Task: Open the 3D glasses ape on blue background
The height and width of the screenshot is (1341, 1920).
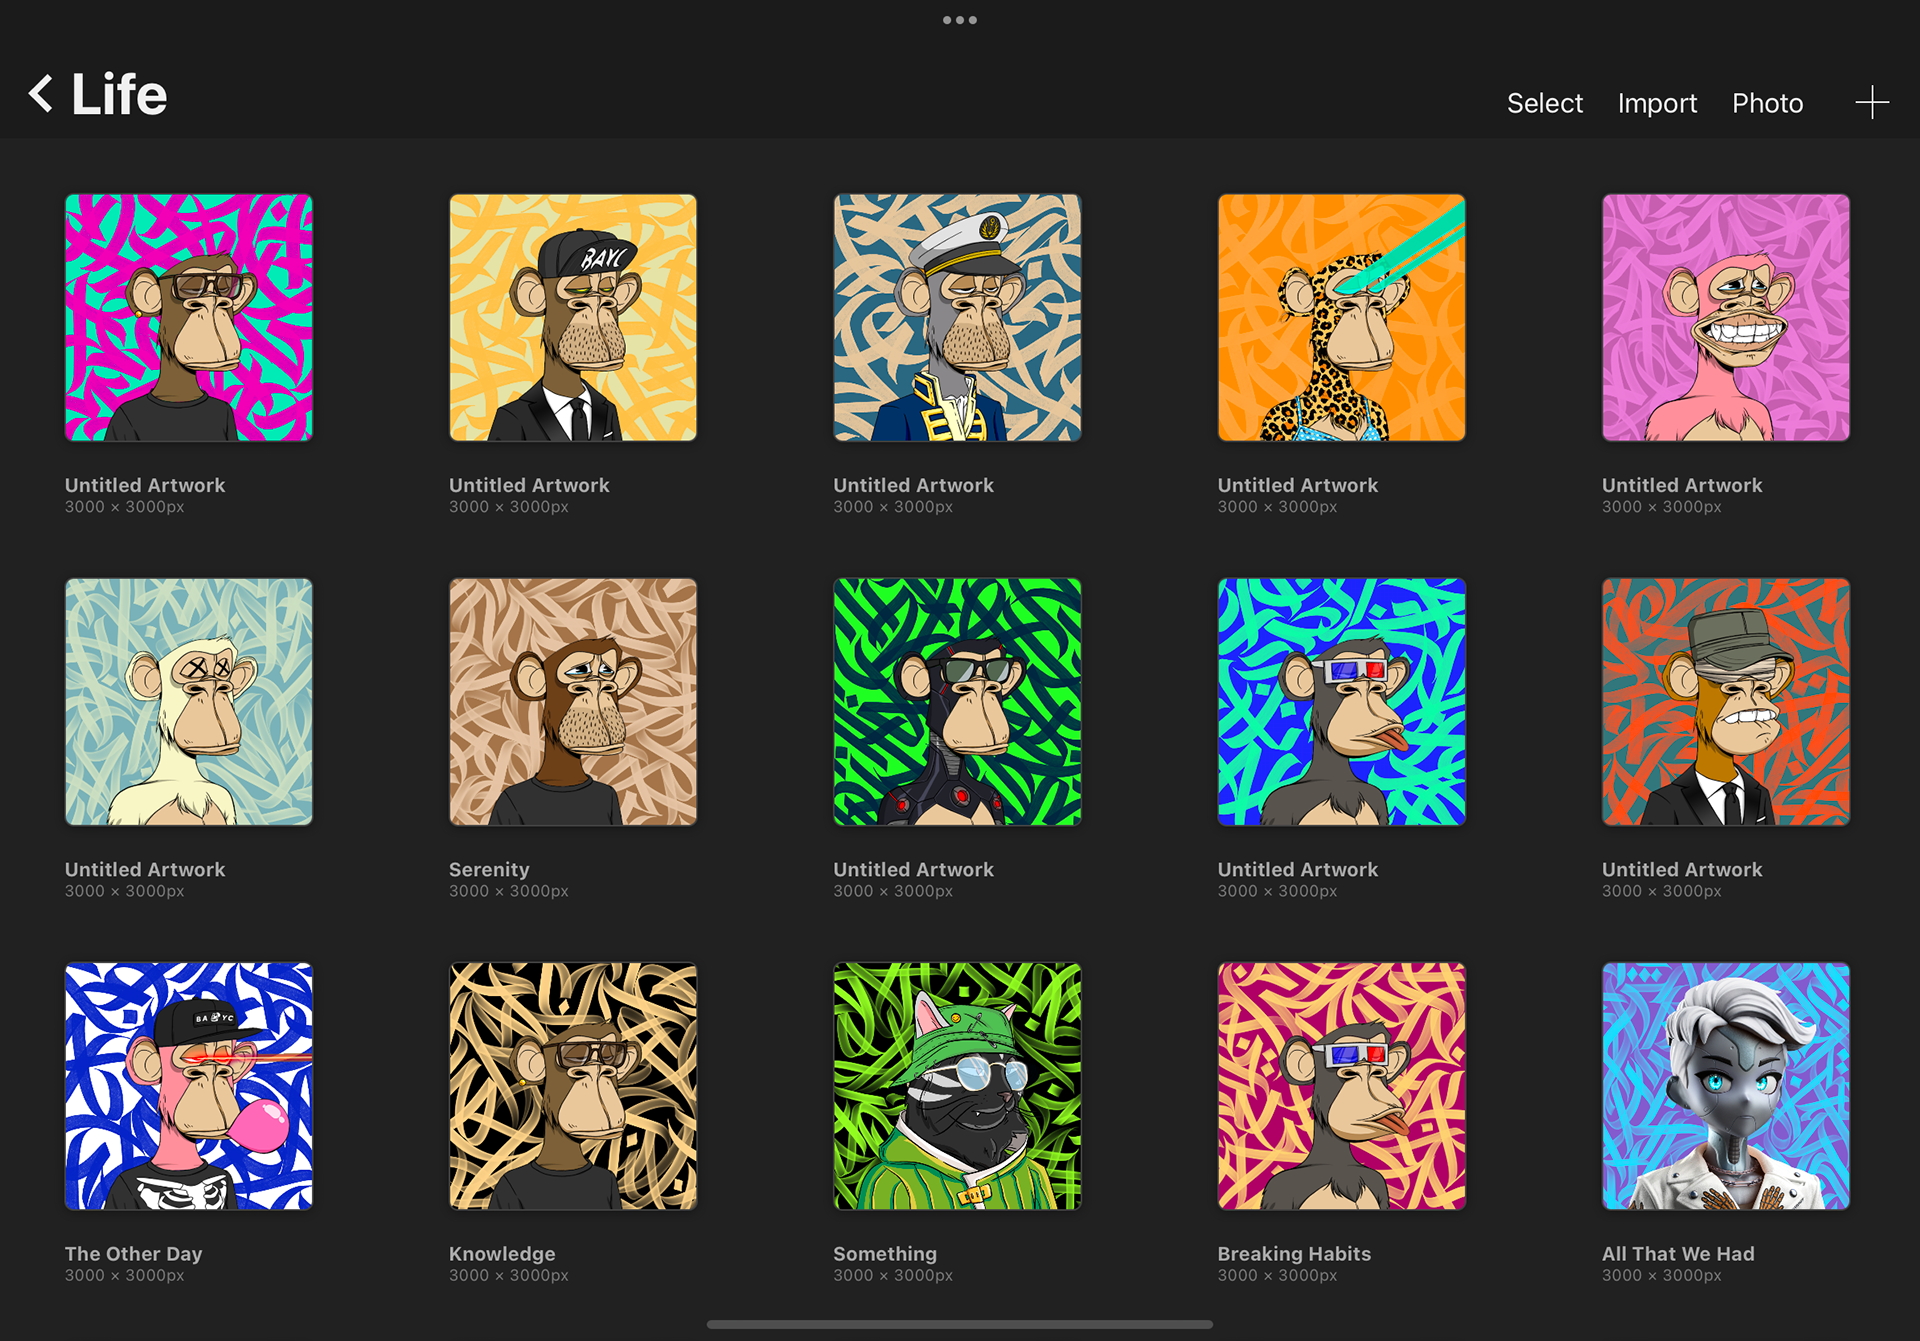Action: [x=1341, y=702]
